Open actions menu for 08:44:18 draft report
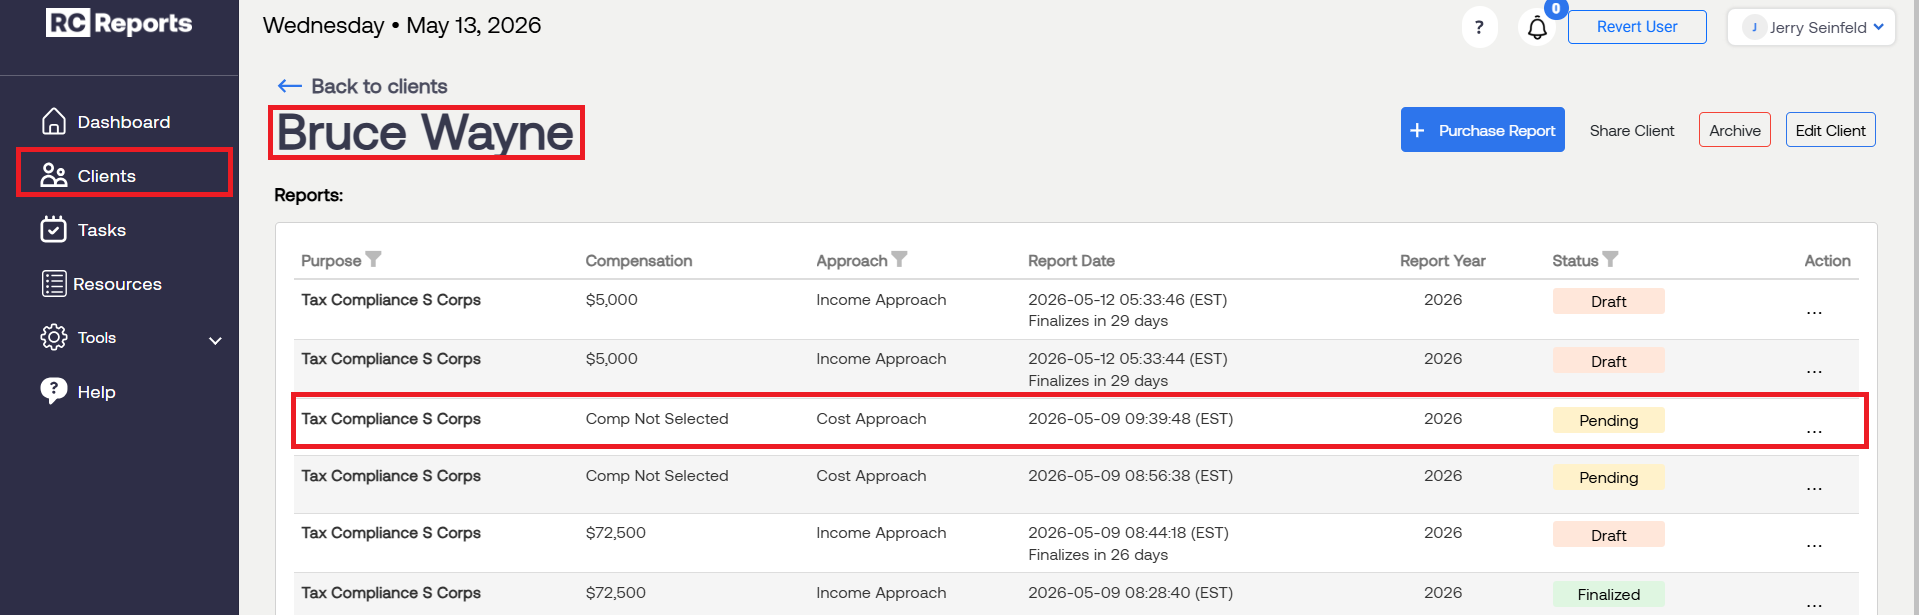Image resolution: width=1919 pixels, height=615 pixels. pos(1814,545)
